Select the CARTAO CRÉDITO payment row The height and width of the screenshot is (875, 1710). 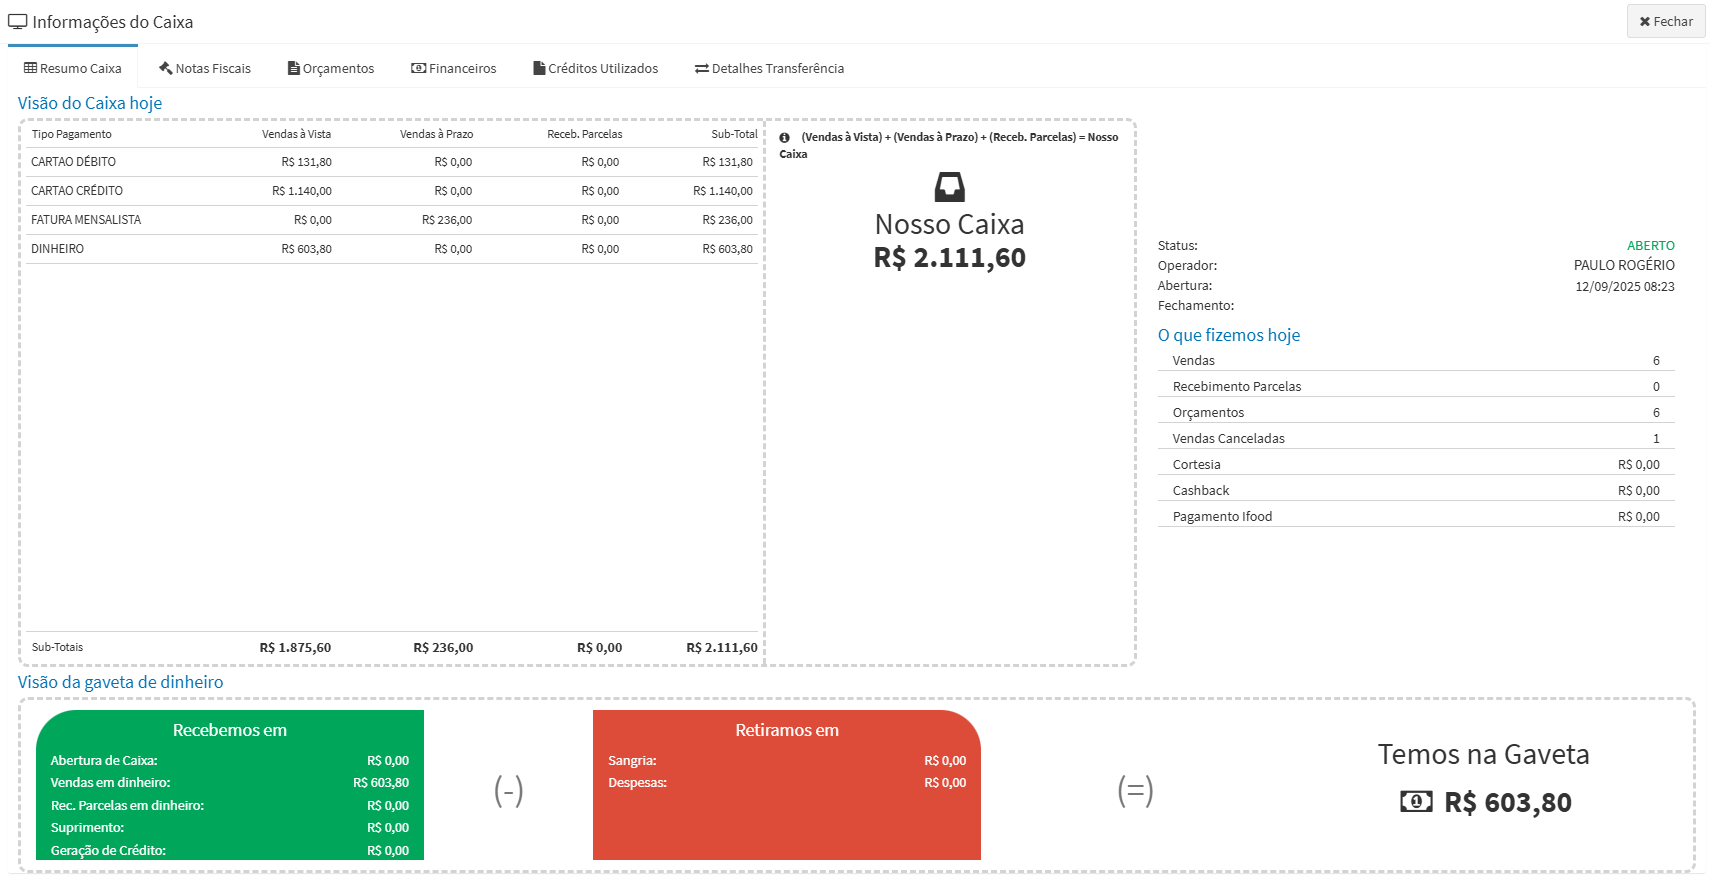coord(392,191)
